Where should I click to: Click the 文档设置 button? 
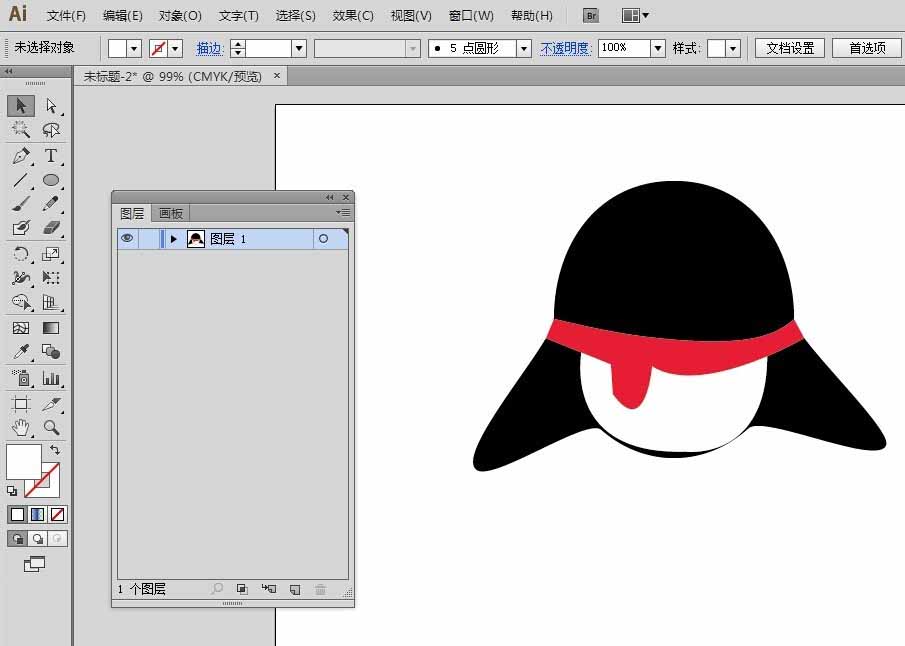(790, 48)
